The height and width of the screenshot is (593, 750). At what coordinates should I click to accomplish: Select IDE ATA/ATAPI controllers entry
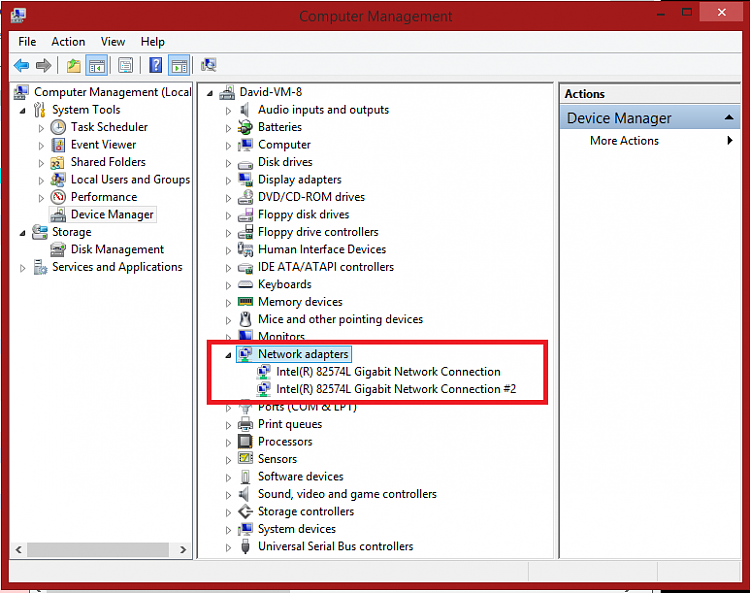[x=326, y=267]
